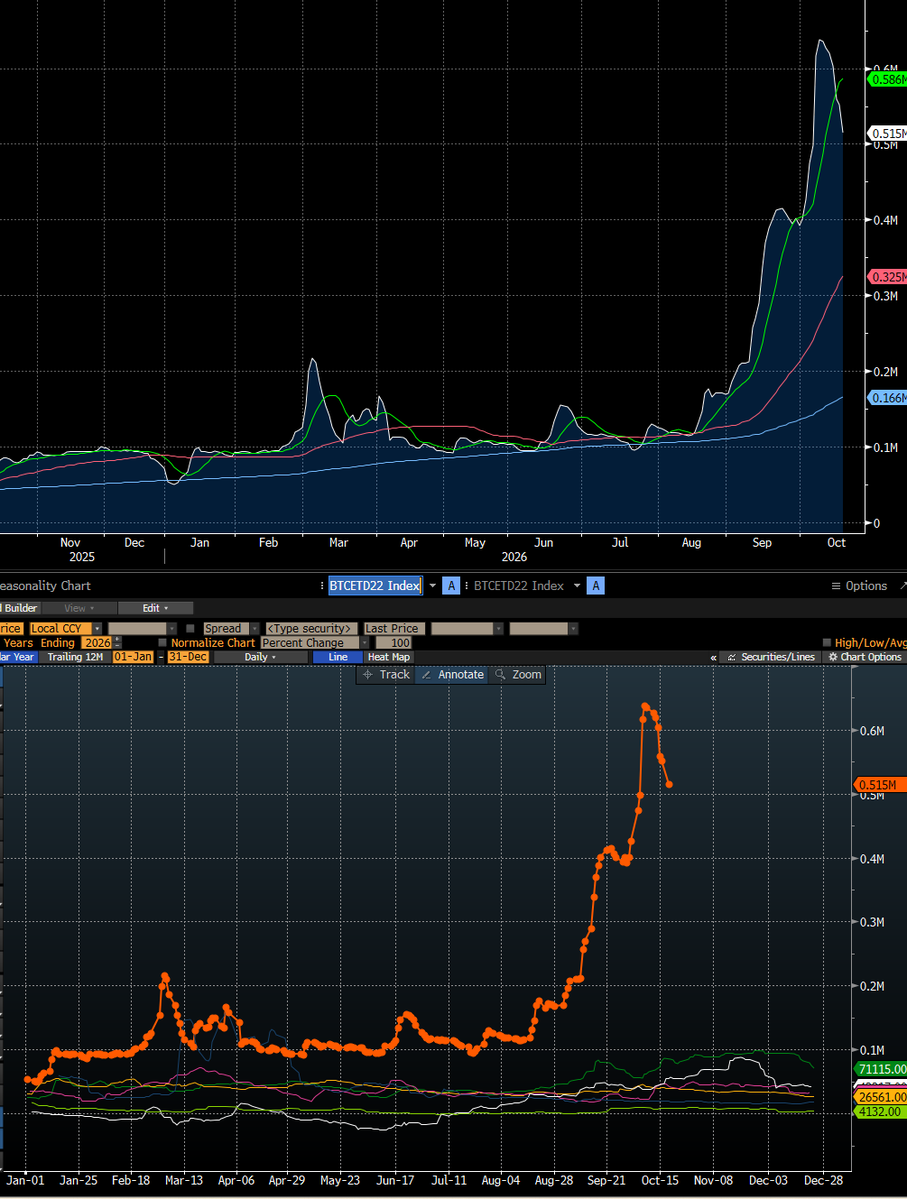Click the drag handle before the highlighted BTCETD22 field
This screenshot has height=1199, width=907.
click(x=322, y=586)
